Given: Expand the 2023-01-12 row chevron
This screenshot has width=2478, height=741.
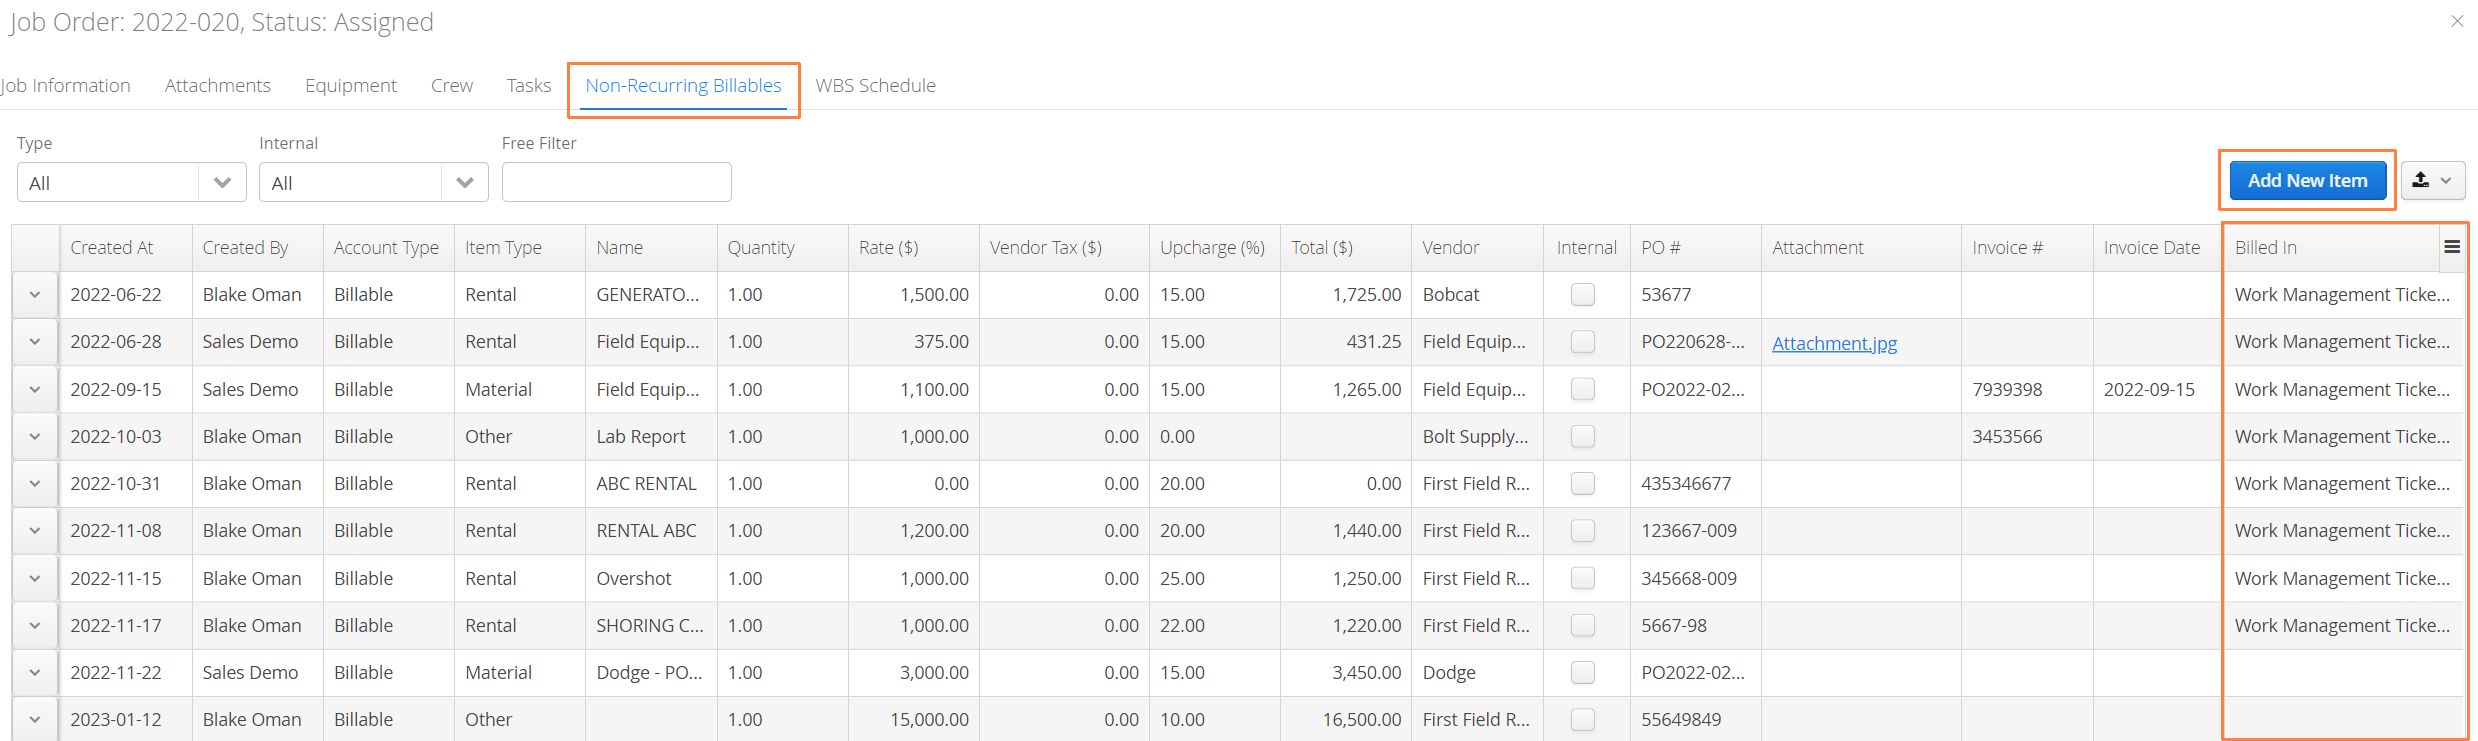Looking at the screenshot, I should pos(35,720).
